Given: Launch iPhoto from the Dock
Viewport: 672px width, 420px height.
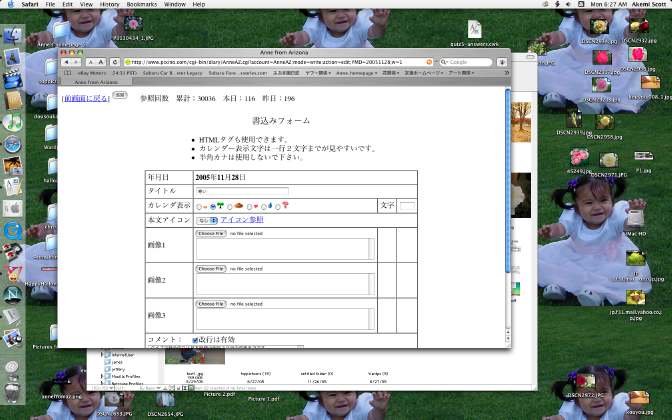Looking at the screenshot, I should [12, 165].
